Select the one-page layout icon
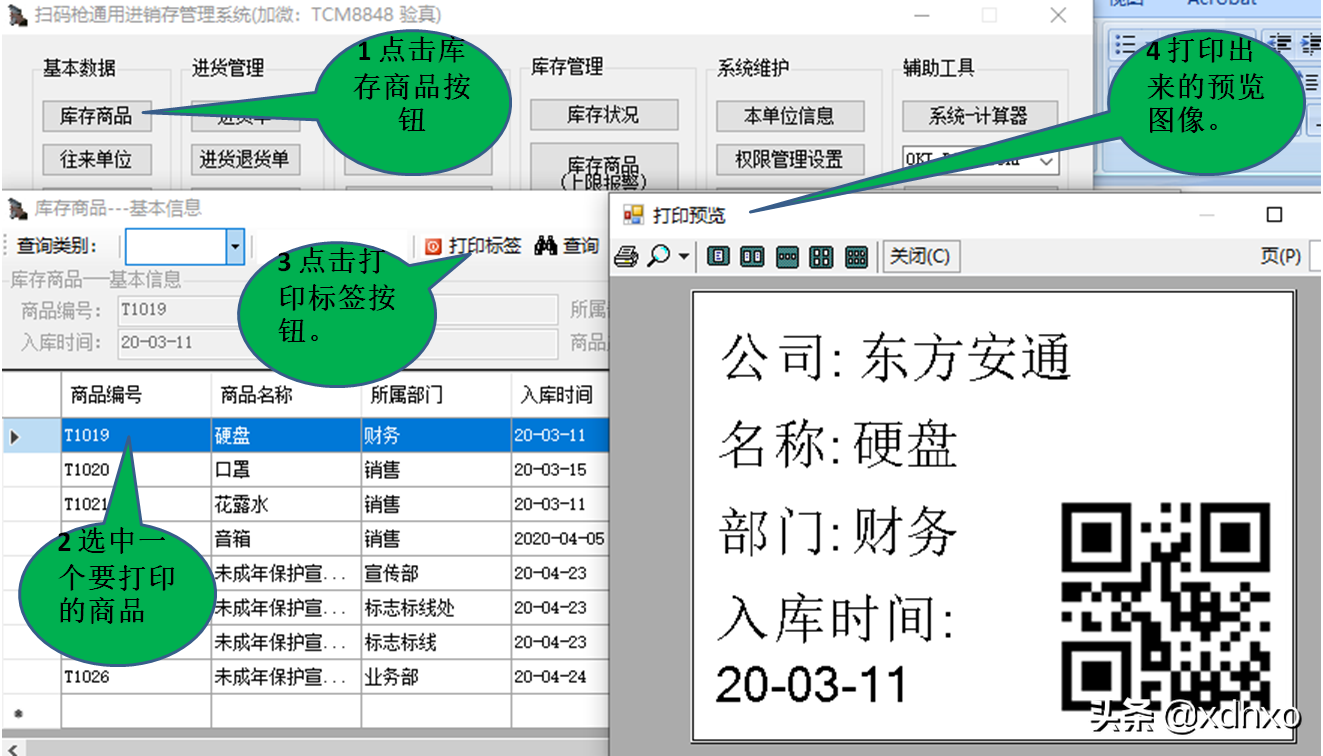 (x=718, y=257)
